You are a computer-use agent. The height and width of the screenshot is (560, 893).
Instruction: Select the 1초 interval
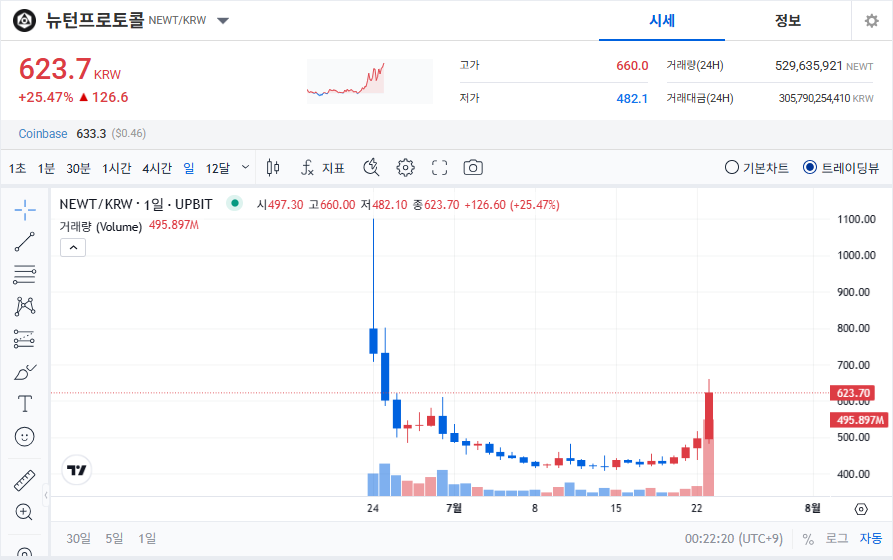[x=17, y=169]
